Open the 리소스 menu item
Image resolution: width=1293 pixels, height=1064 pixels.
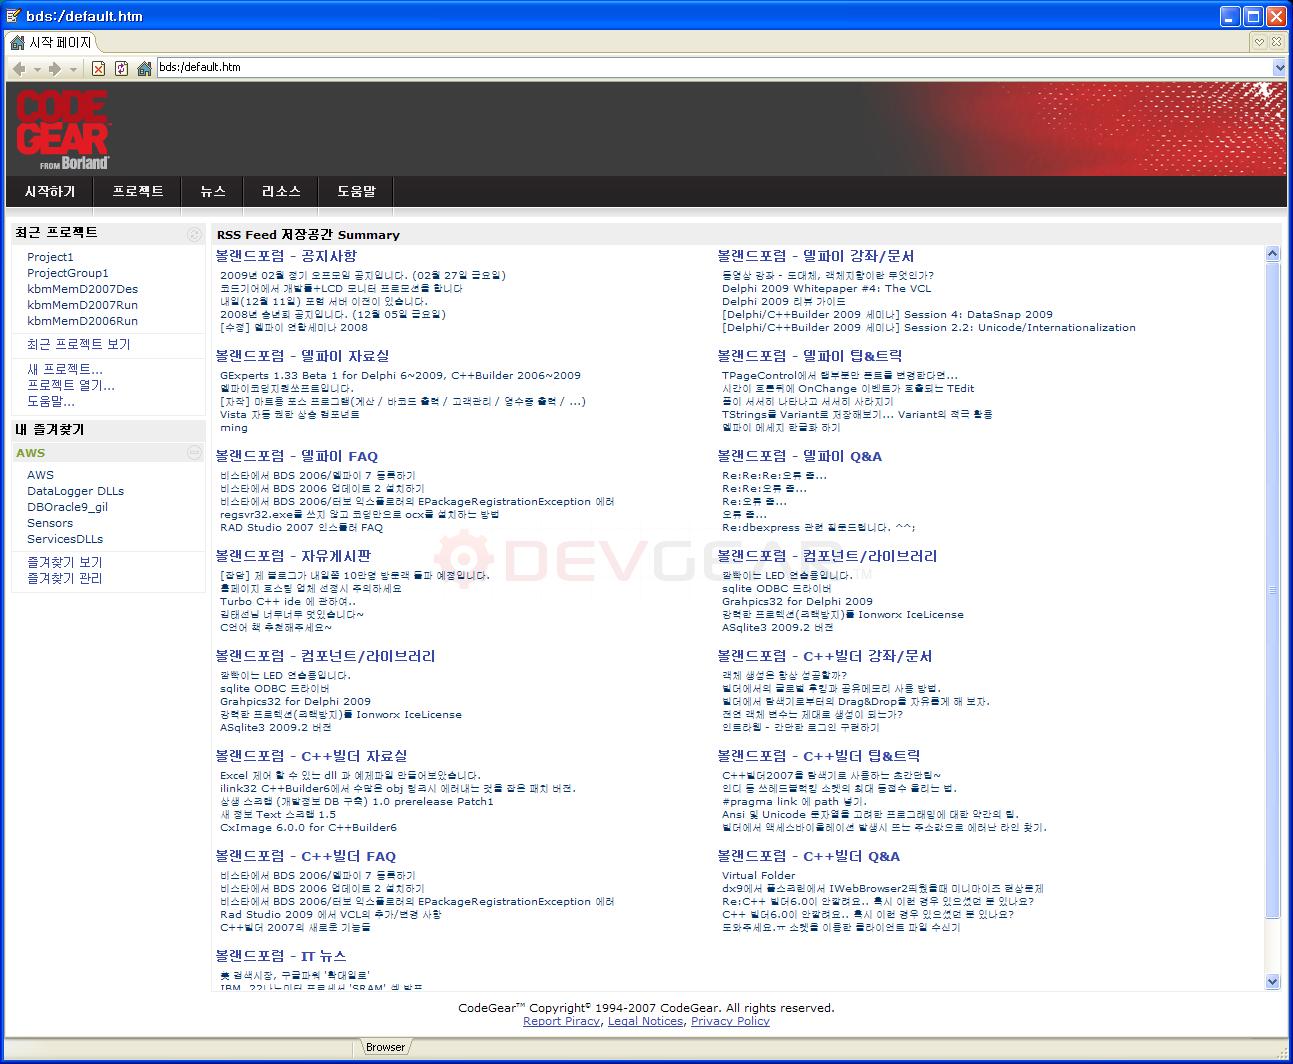(281, 191)
